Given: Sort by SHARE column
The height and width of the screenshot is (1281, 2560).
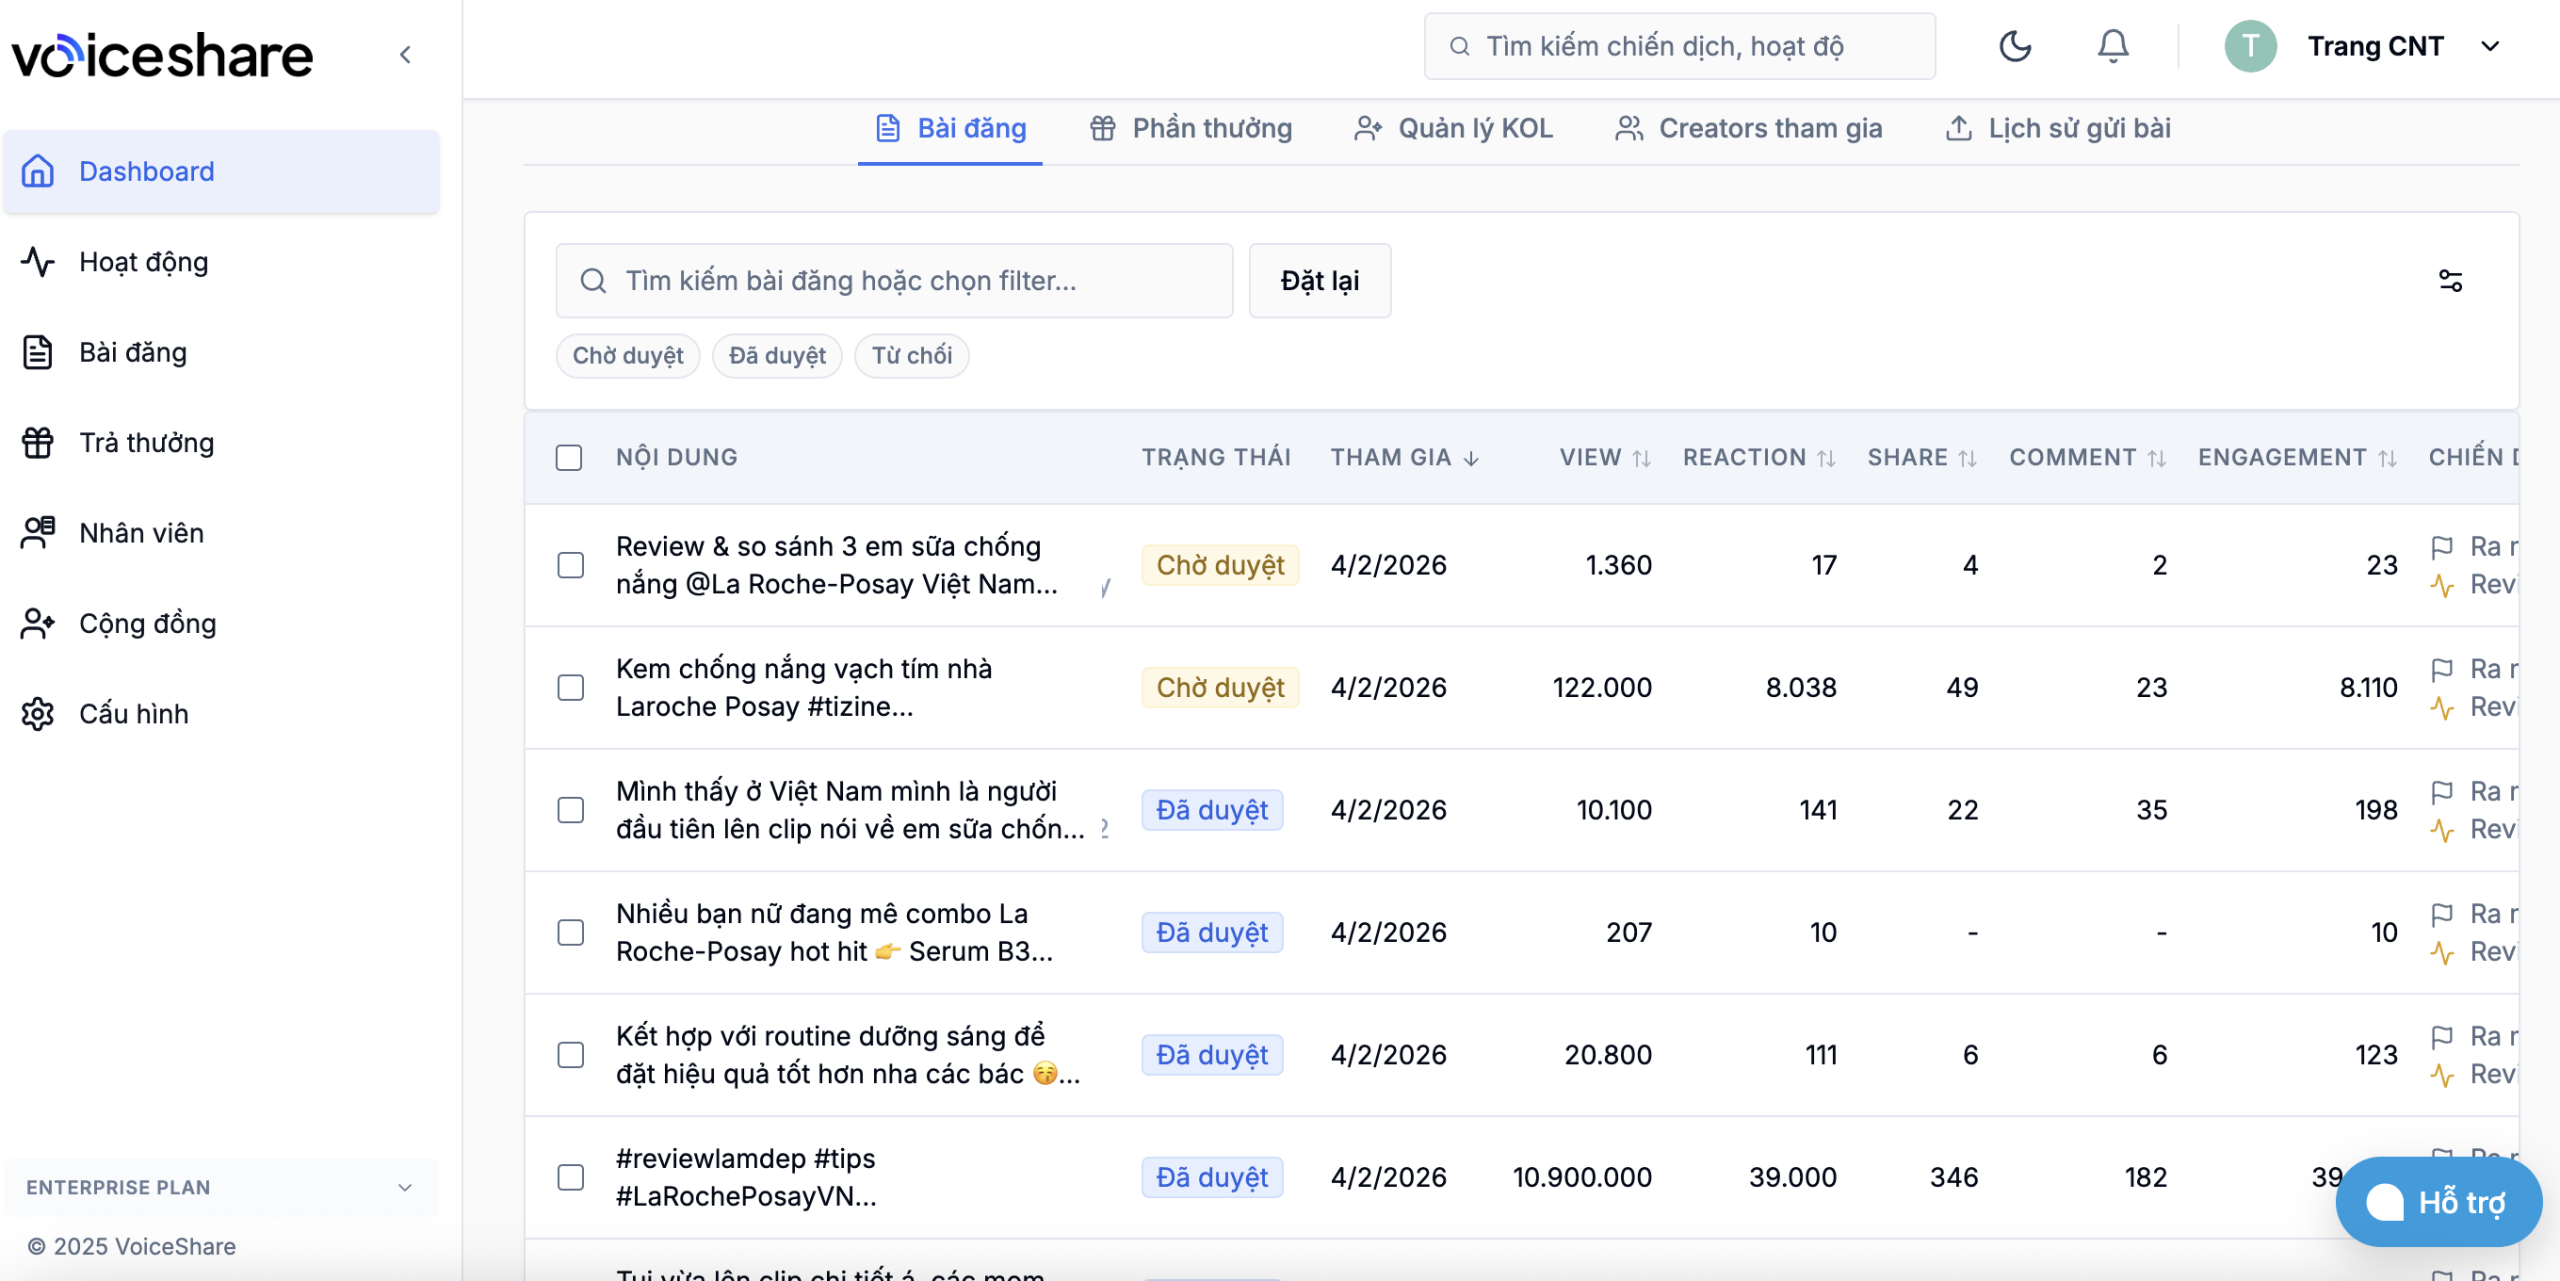Looking at the screenshot, I should [x=1922, y=458].
